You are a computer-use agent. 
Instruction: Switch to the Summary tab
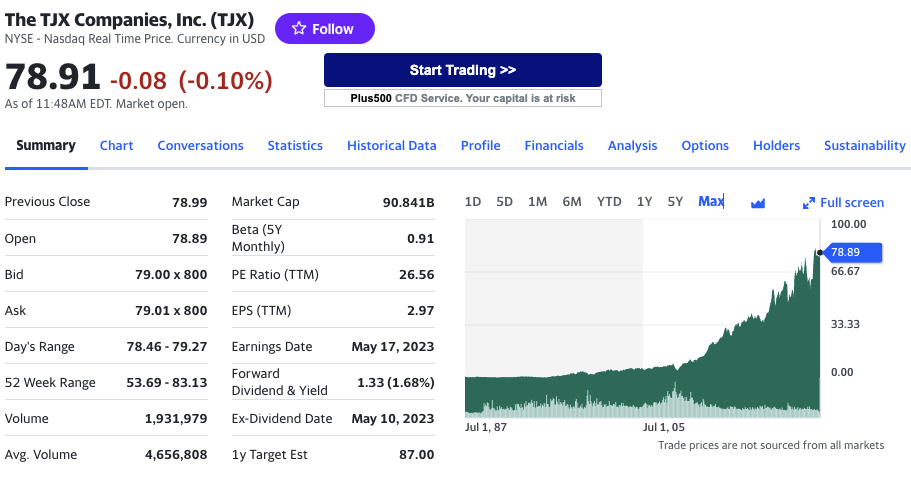coord(46,145)
